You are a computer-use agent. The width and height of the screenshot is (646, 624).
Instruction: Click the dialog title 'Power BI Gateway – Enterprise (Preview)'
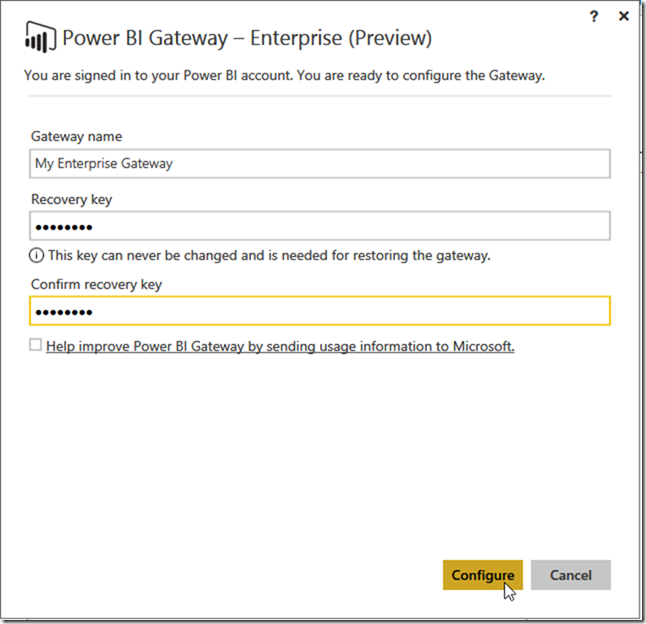[x=247, y=38]
